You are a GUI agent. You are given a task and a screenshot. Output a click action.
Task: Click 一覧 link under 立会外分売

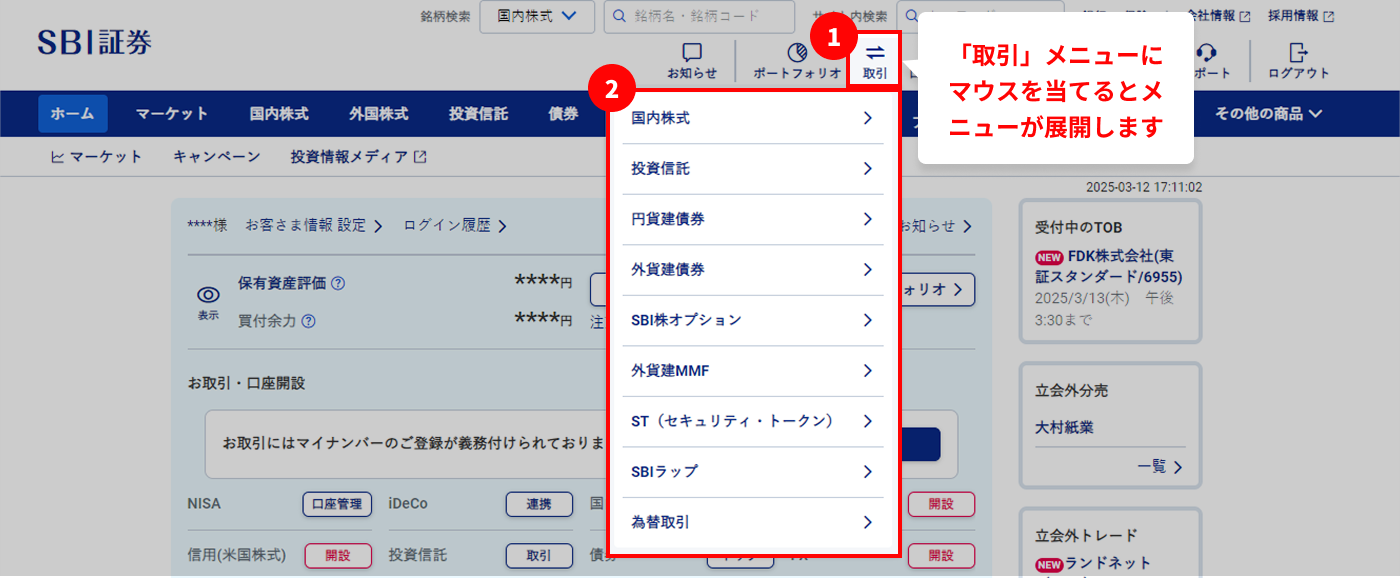(x=1160, y=466)
